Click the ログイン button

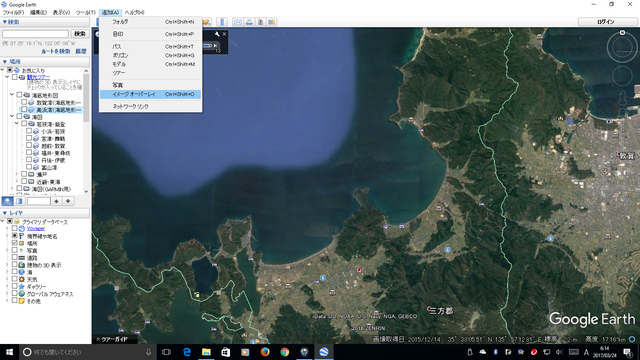[605, 22]
